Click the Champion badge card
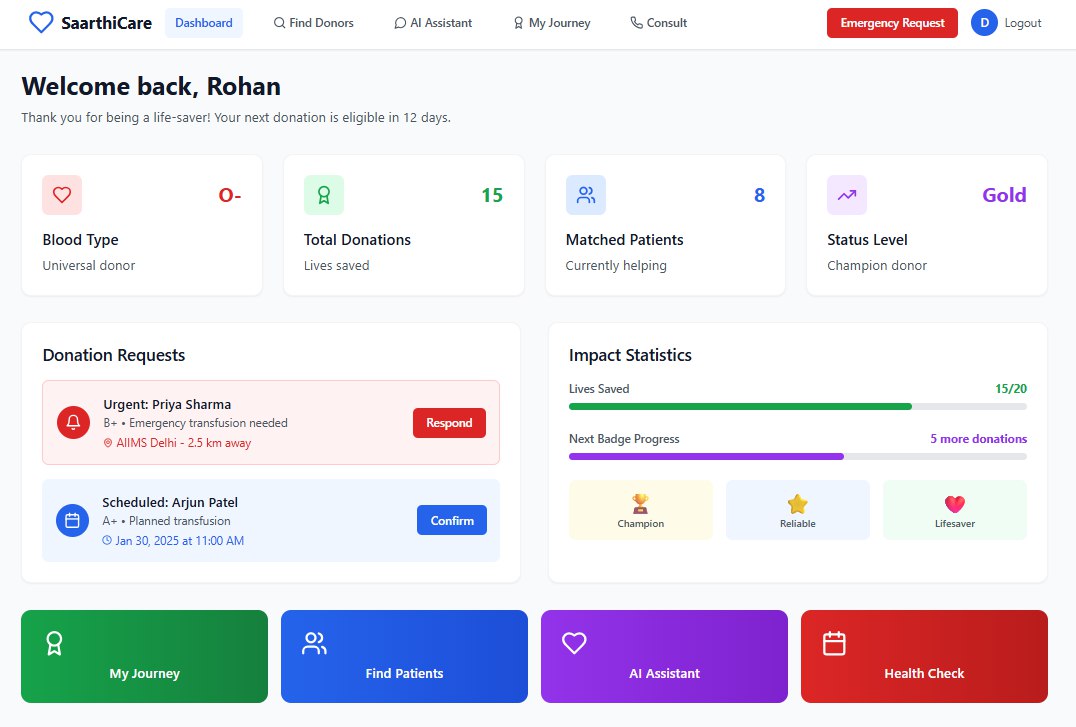Image resolution: width=1076 pixels, height=727 pixels. [x=640, y=509]
